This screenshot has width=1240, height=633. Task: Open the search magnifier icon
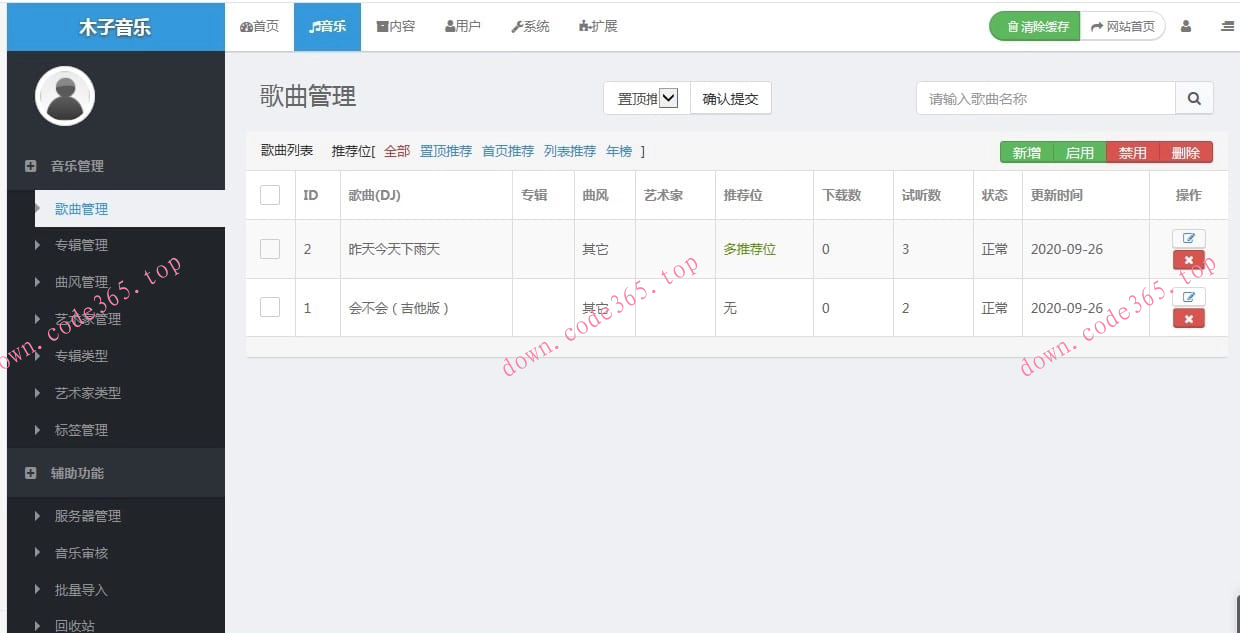(x=1194, y=97)
